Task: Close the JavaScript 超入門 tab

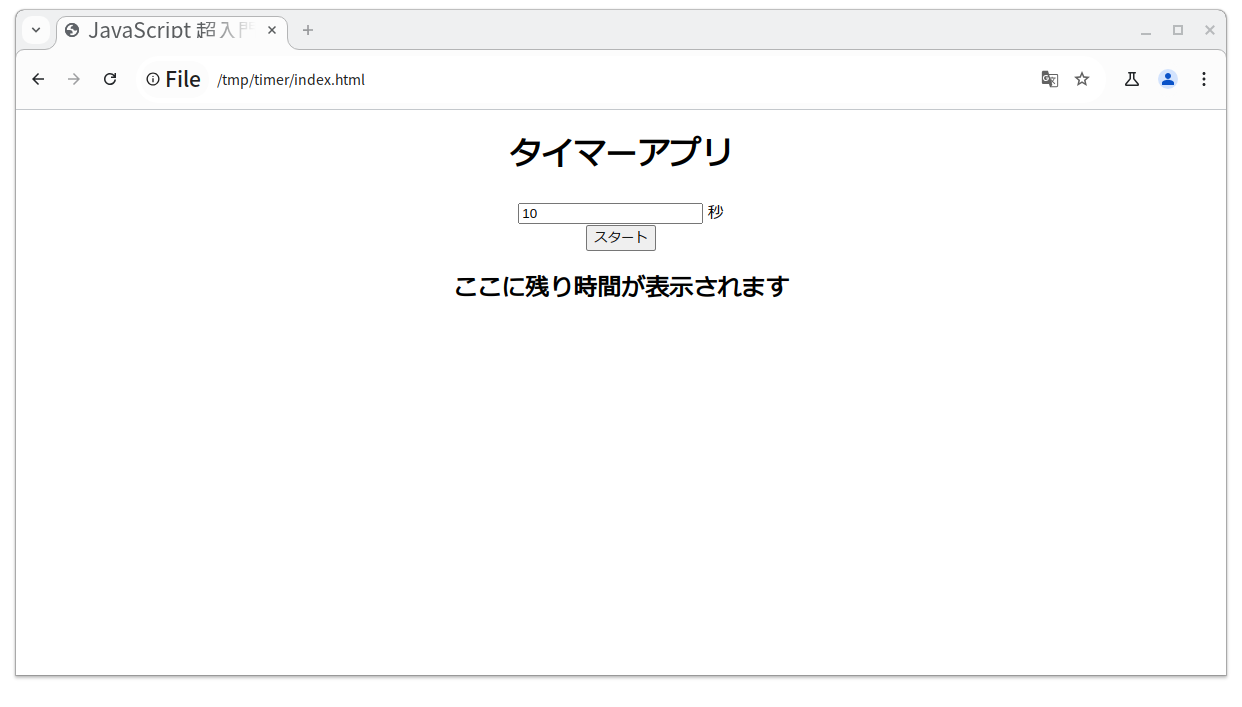Action: pyautogui.click(x=272, y=30)
